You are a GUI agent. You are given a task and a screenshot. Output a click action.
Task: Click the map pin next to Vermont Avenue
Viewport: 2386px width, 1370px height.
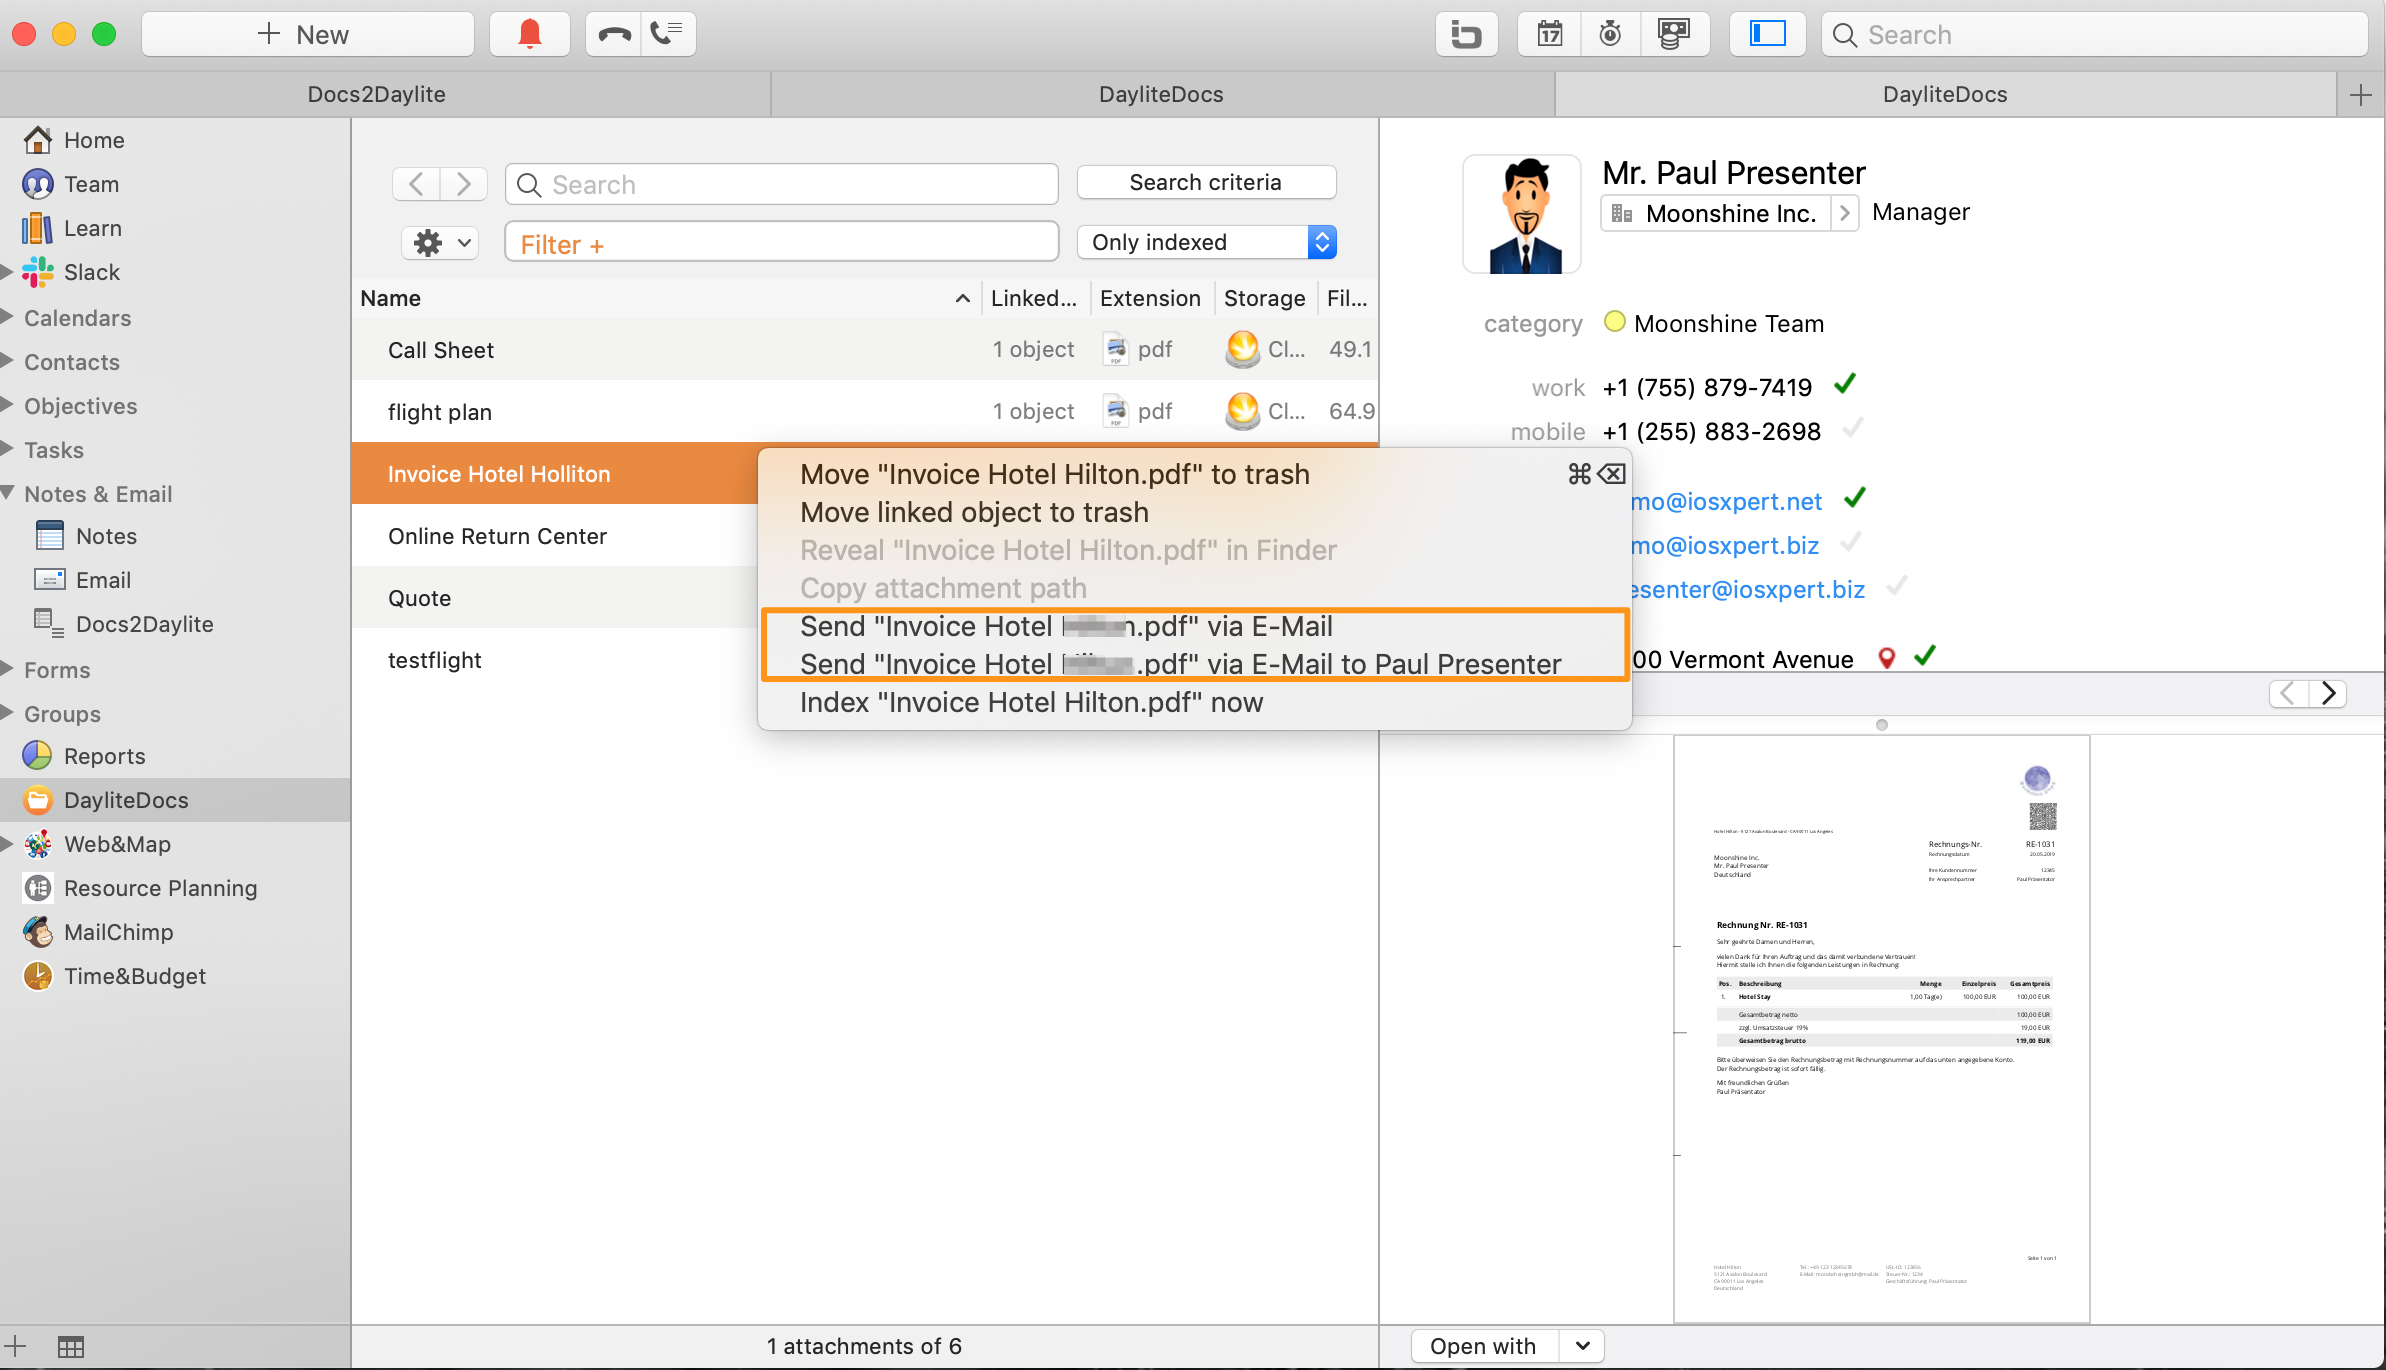click(1887, 658)
